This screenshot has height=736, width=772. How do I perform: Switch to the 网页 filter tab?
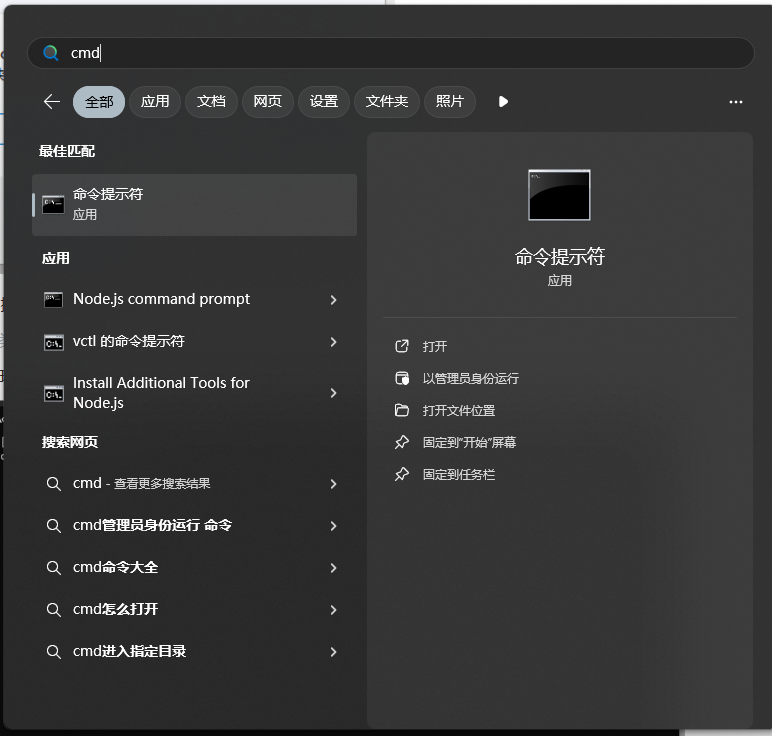[x=267, y=102]
